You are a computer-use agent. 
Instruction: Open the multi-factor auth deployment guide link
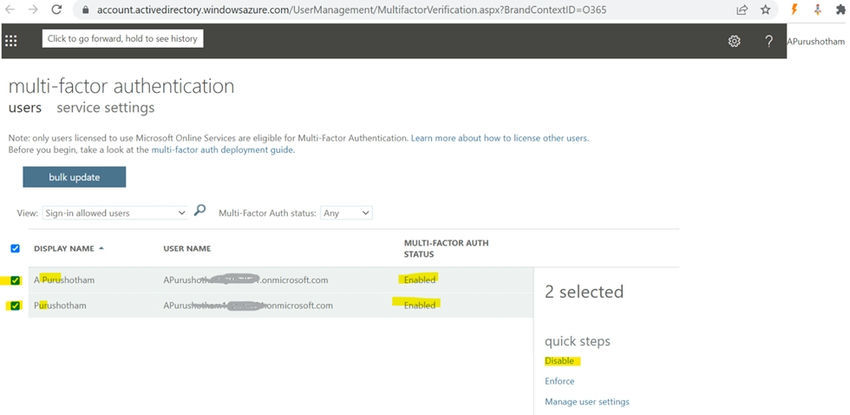click(222, 150)
